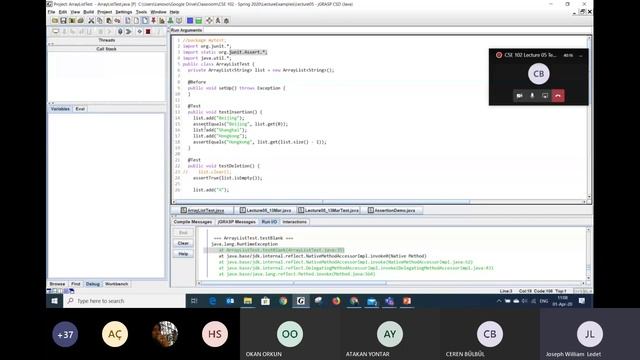Switch to AssertionDemo.java file tab

pos(391,210)
